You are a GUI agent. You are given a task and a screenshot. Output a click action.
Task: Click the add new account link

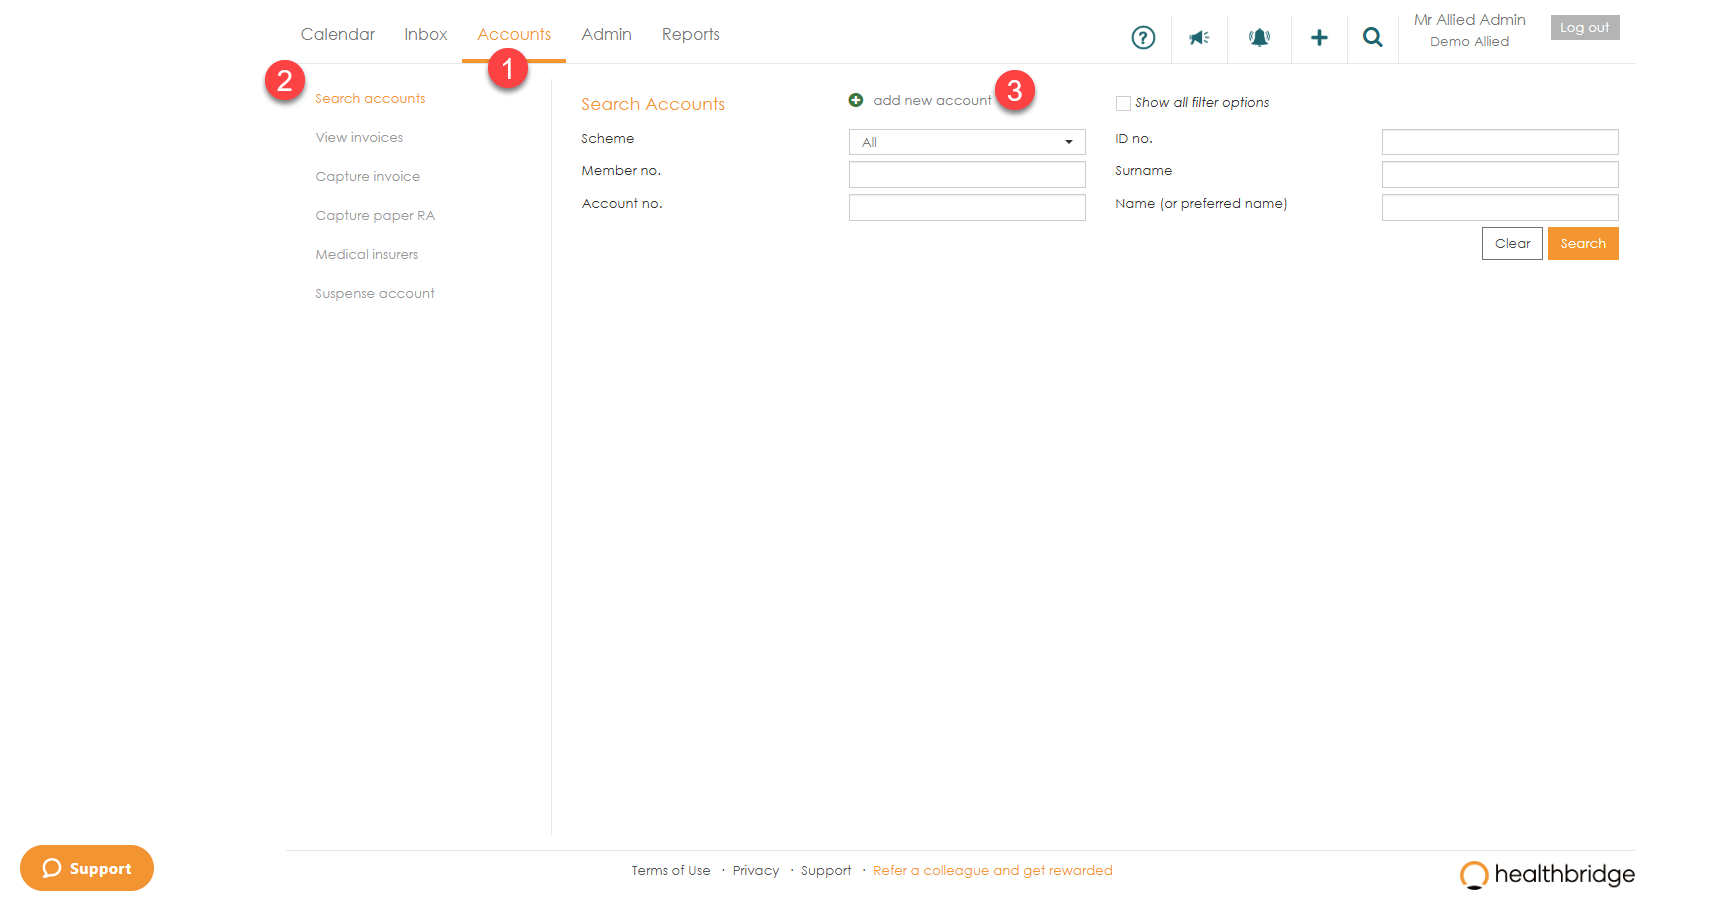pyautogui.click(x=932, y=100)
